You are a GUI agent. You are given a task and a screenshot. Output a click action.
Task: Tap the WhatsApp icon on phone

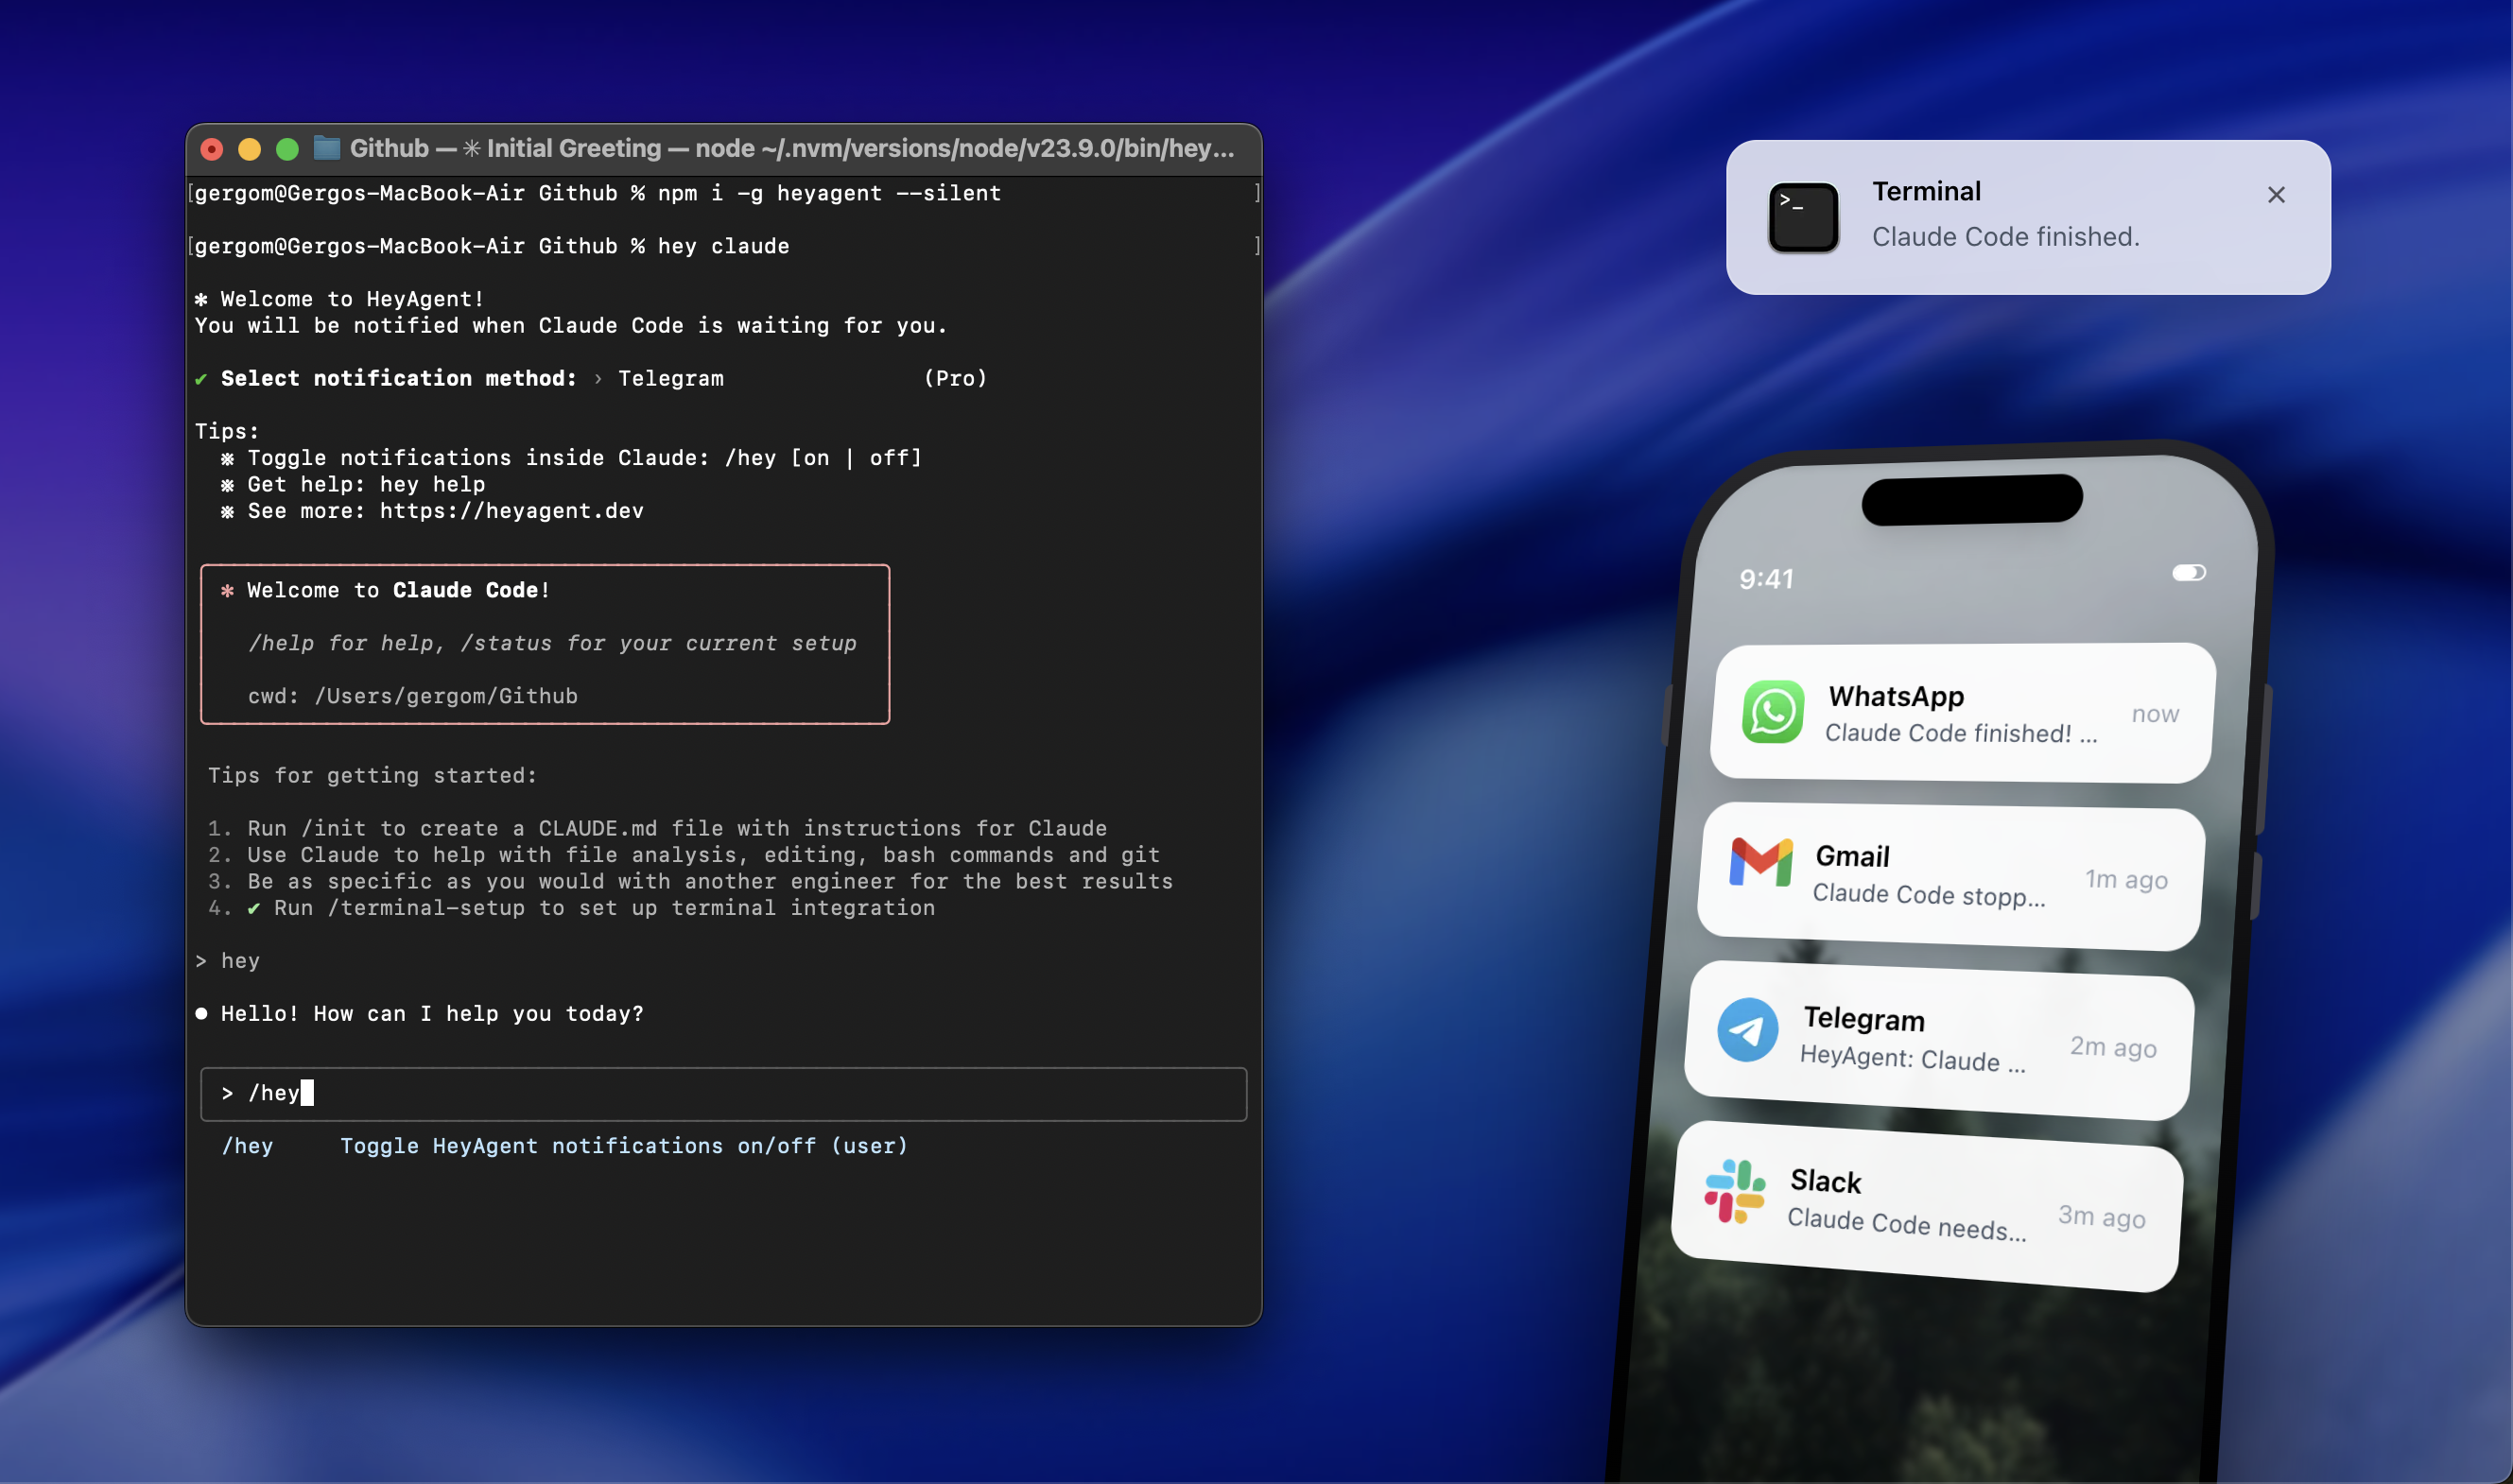coord(1772,712)
